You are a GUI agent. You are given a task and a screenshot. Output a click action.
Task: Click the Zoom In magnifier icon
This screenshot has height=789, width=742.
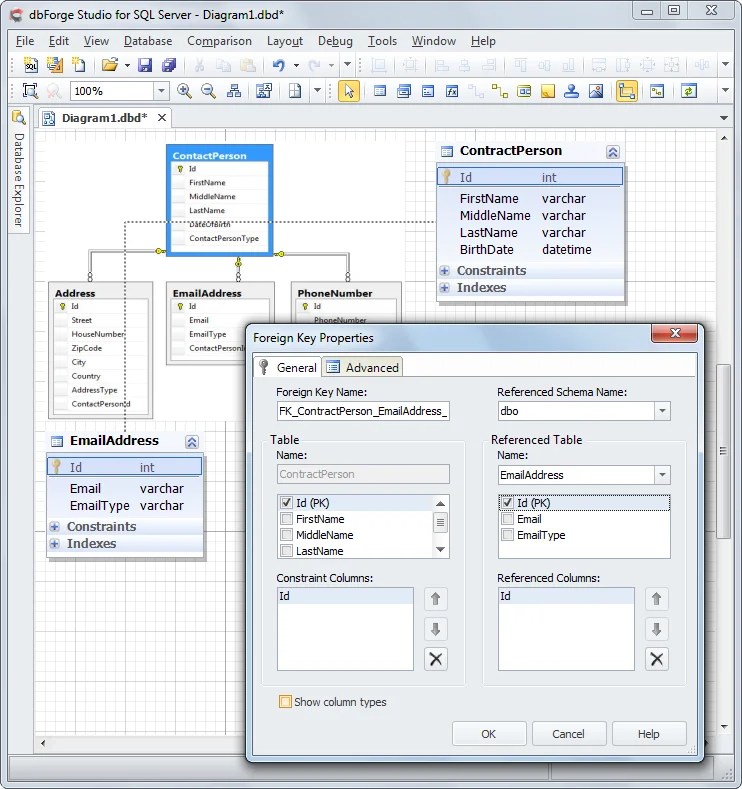tap(185, 91)
